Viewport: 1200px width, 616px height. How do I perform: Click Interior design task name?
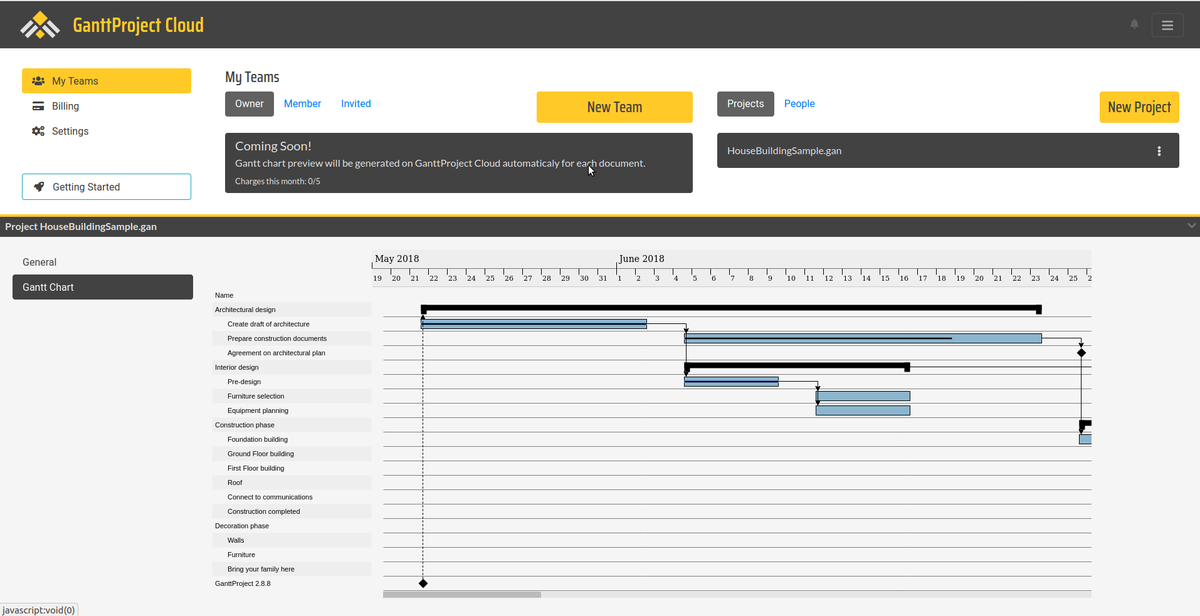pyautogui.click(x=237, y=367)
